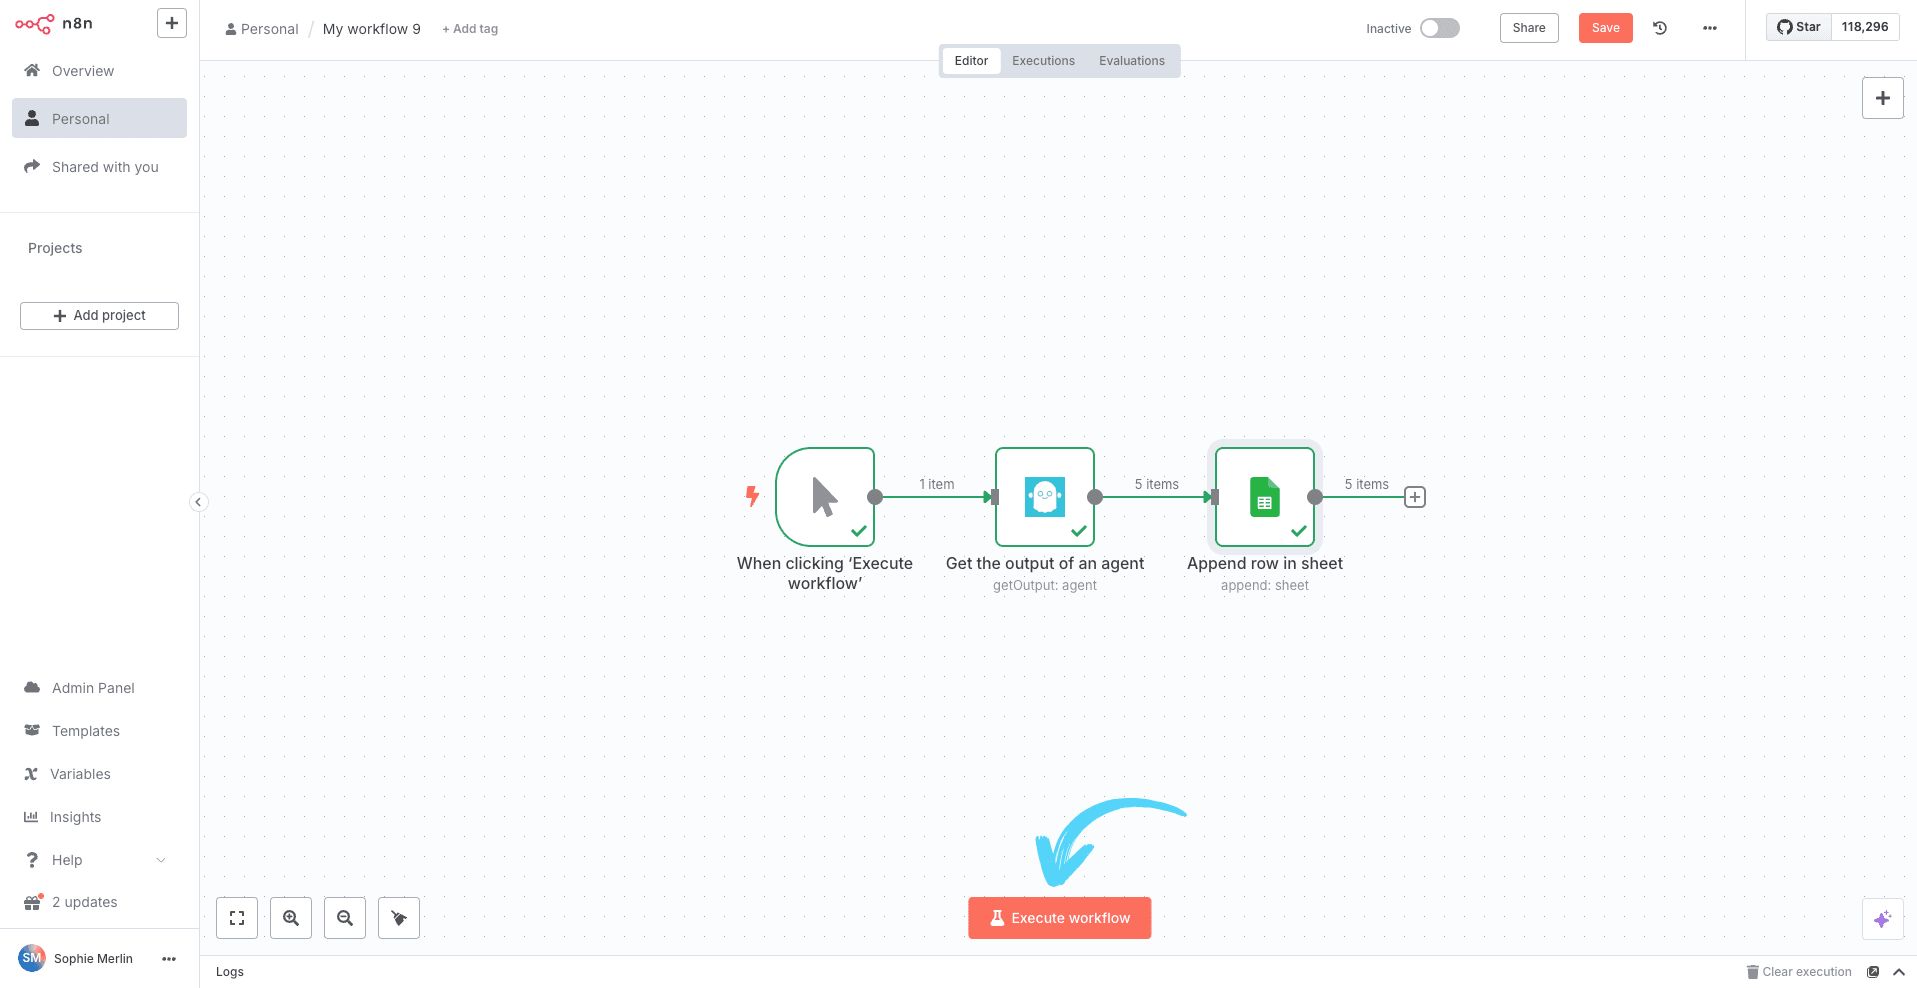Click the zoom in button
The height and width of the screenshot is (988, 1917).
(x=291, y=918)
